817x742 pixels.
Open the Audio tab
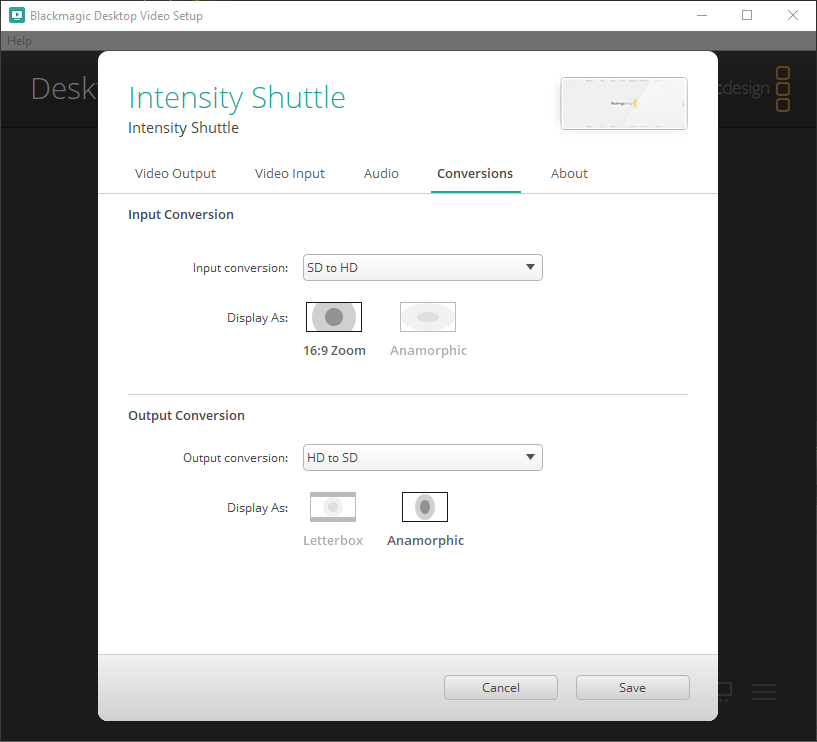pos(381,174)
